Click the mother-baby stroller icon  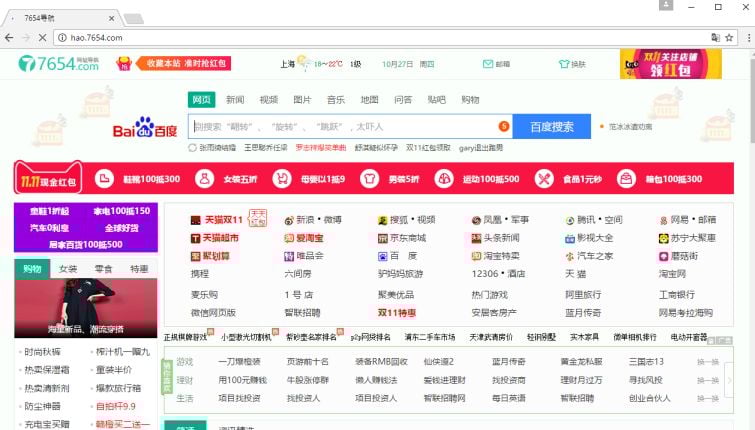click(x=282, y=179)
